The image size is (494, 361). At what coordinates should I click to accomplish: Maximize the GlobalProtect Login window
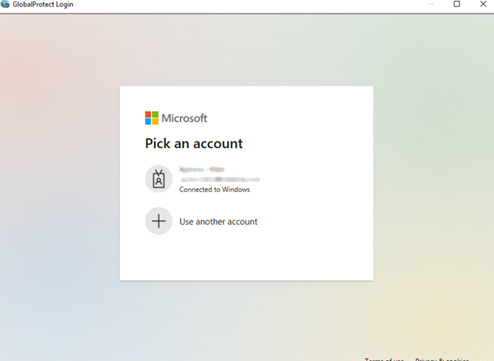[457, 4]
